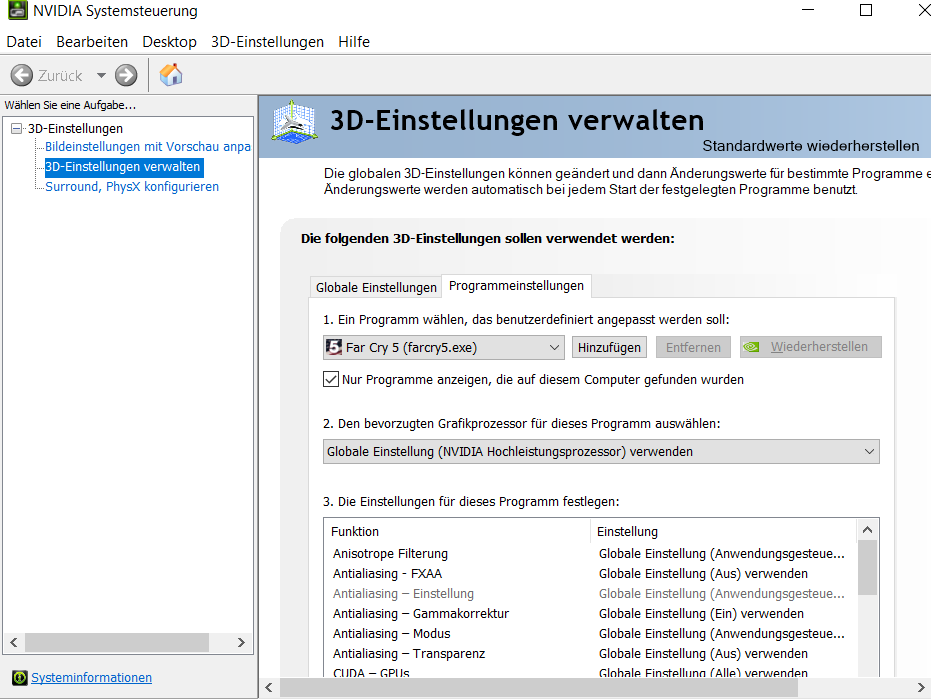The width and height of the screenshot is (931, 699).
Task: Click the Systeminformationen icon
Action: coord(20,678)
